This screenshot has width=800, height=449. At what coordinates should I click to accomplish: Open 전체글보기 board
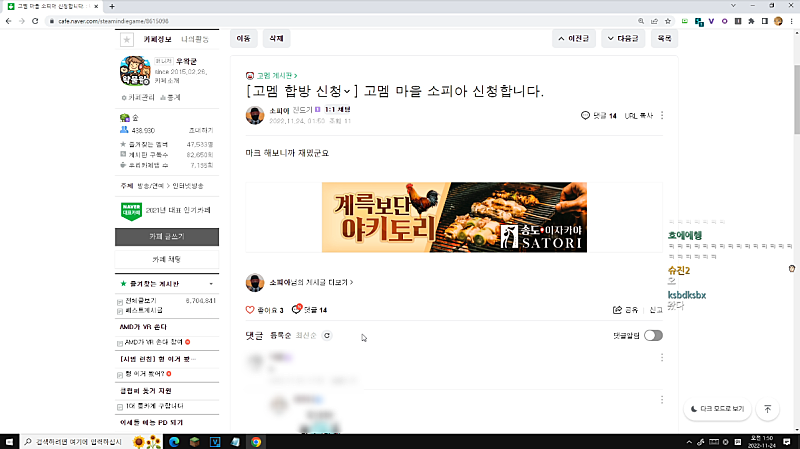(141, 301)
